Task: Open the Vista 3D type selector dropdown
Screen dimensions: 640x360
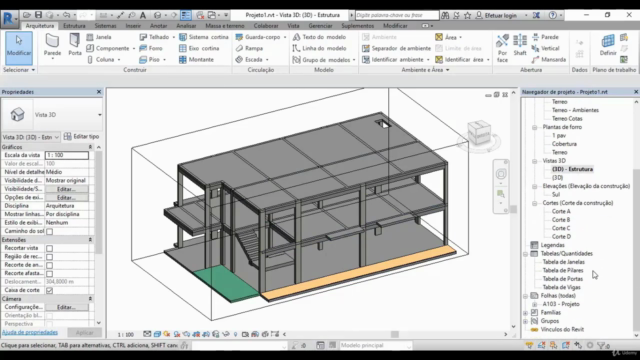Action: pos(100,115)
